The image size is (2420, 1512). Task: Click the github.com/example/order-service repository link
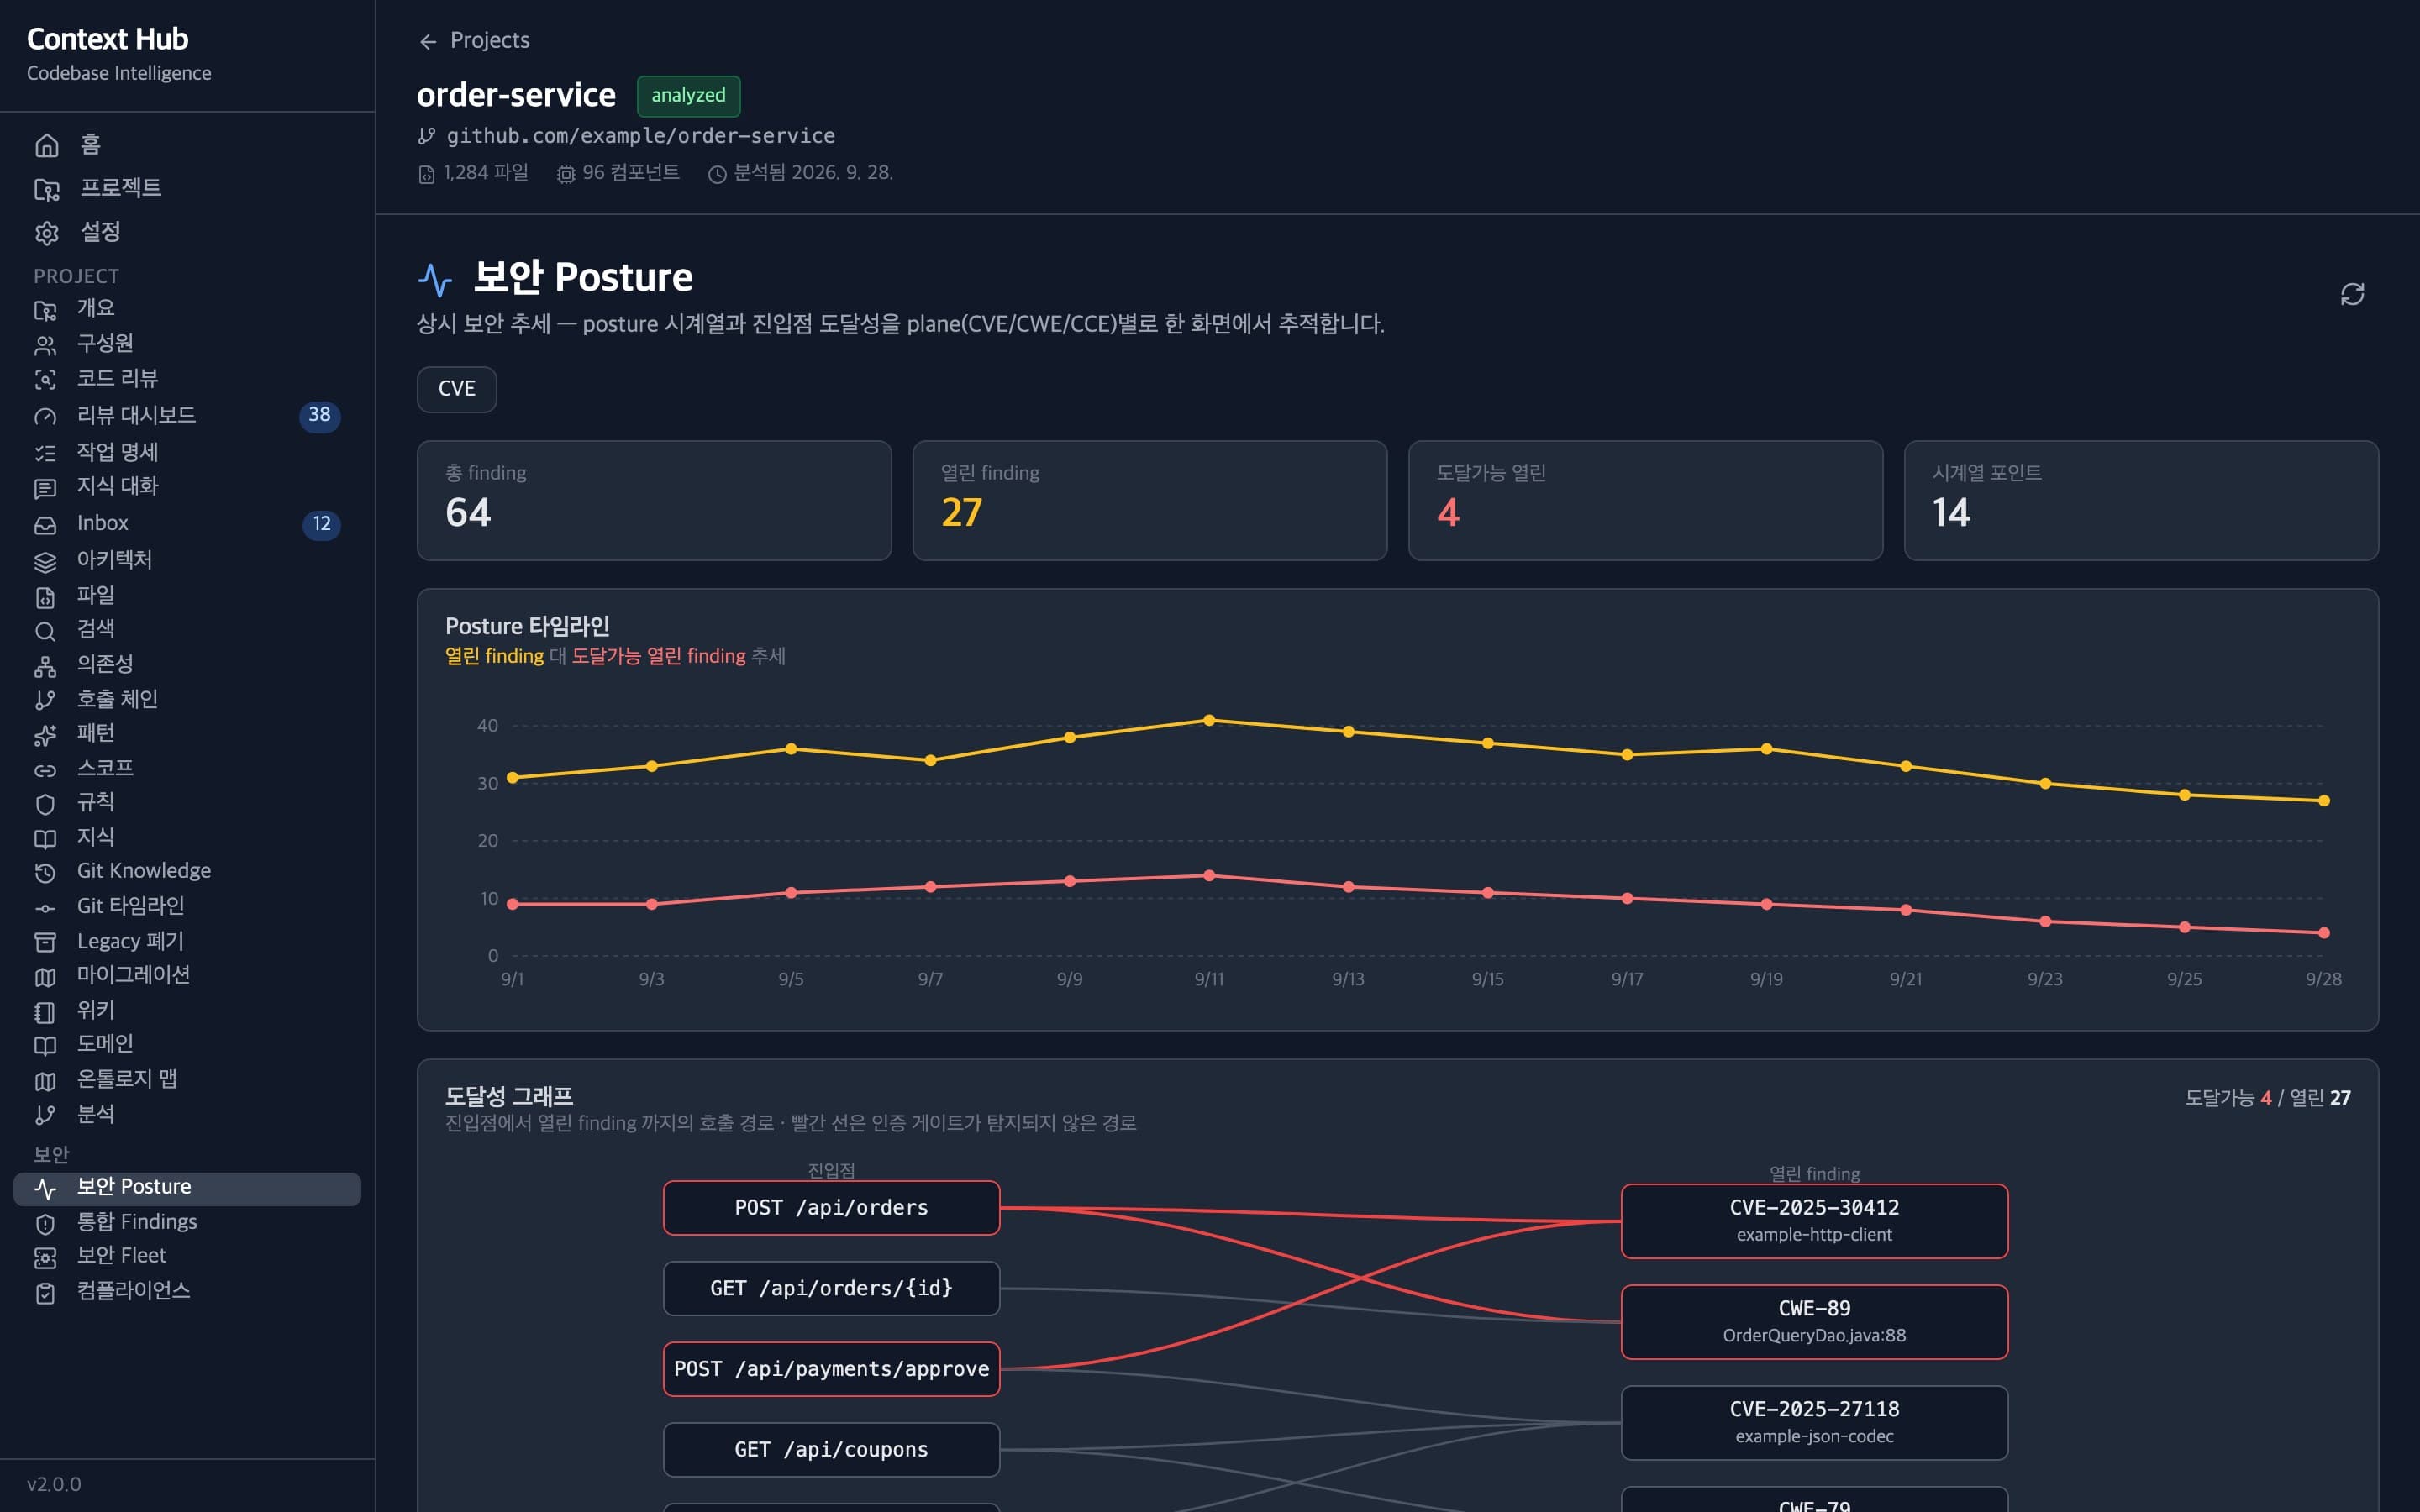pos(640,136)
